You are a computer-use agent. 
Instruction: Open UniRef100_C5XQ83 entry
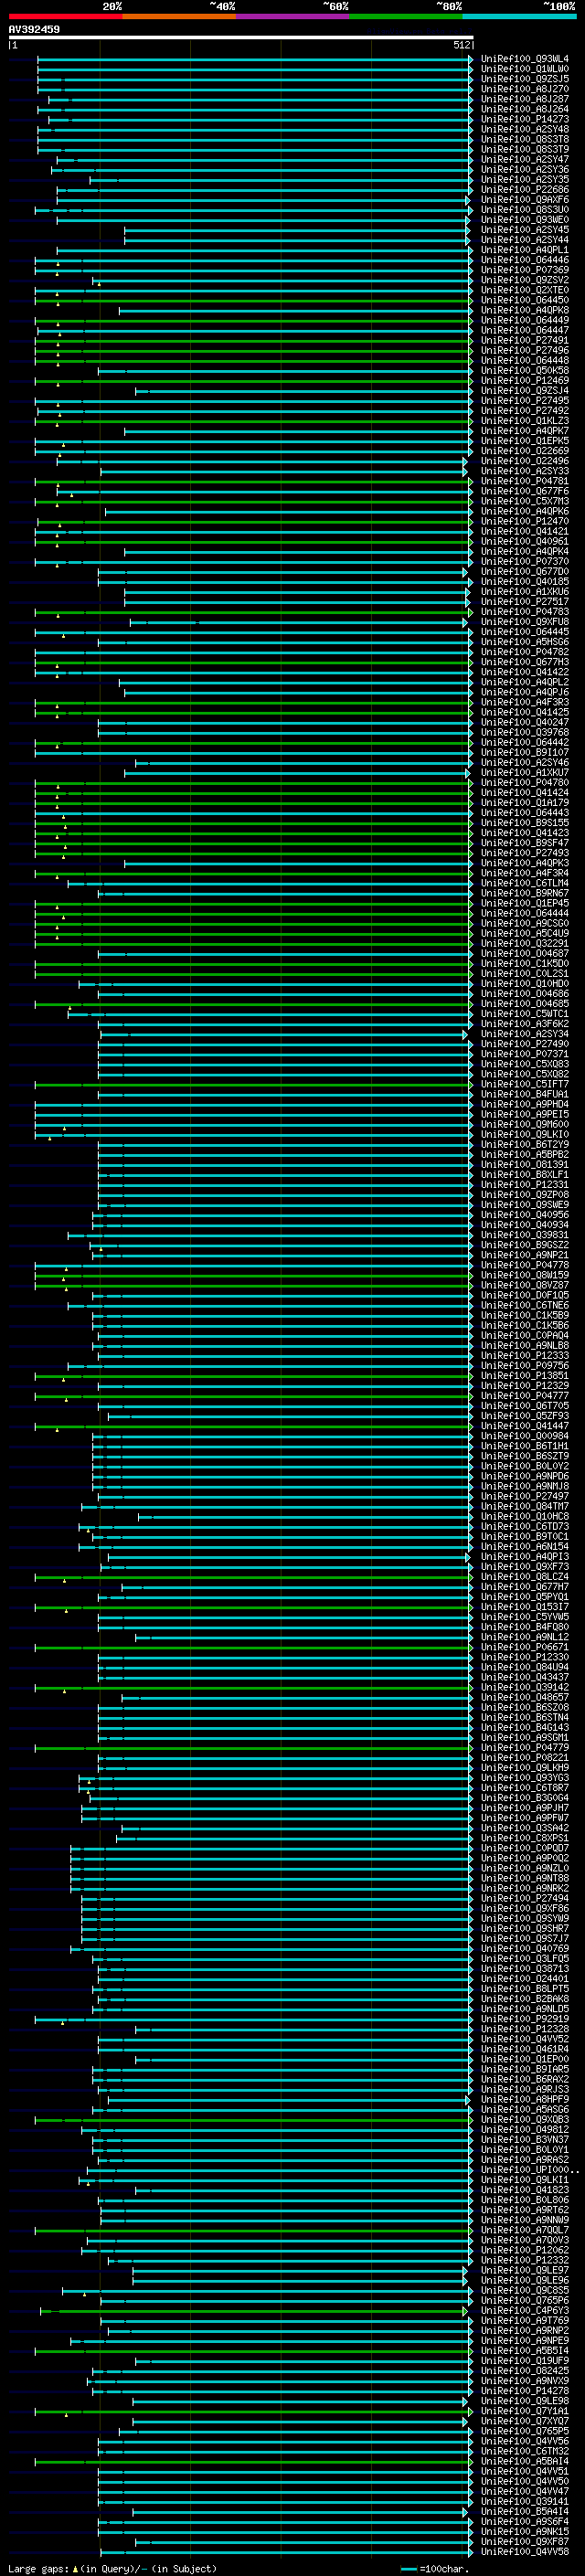[525, 1064]
